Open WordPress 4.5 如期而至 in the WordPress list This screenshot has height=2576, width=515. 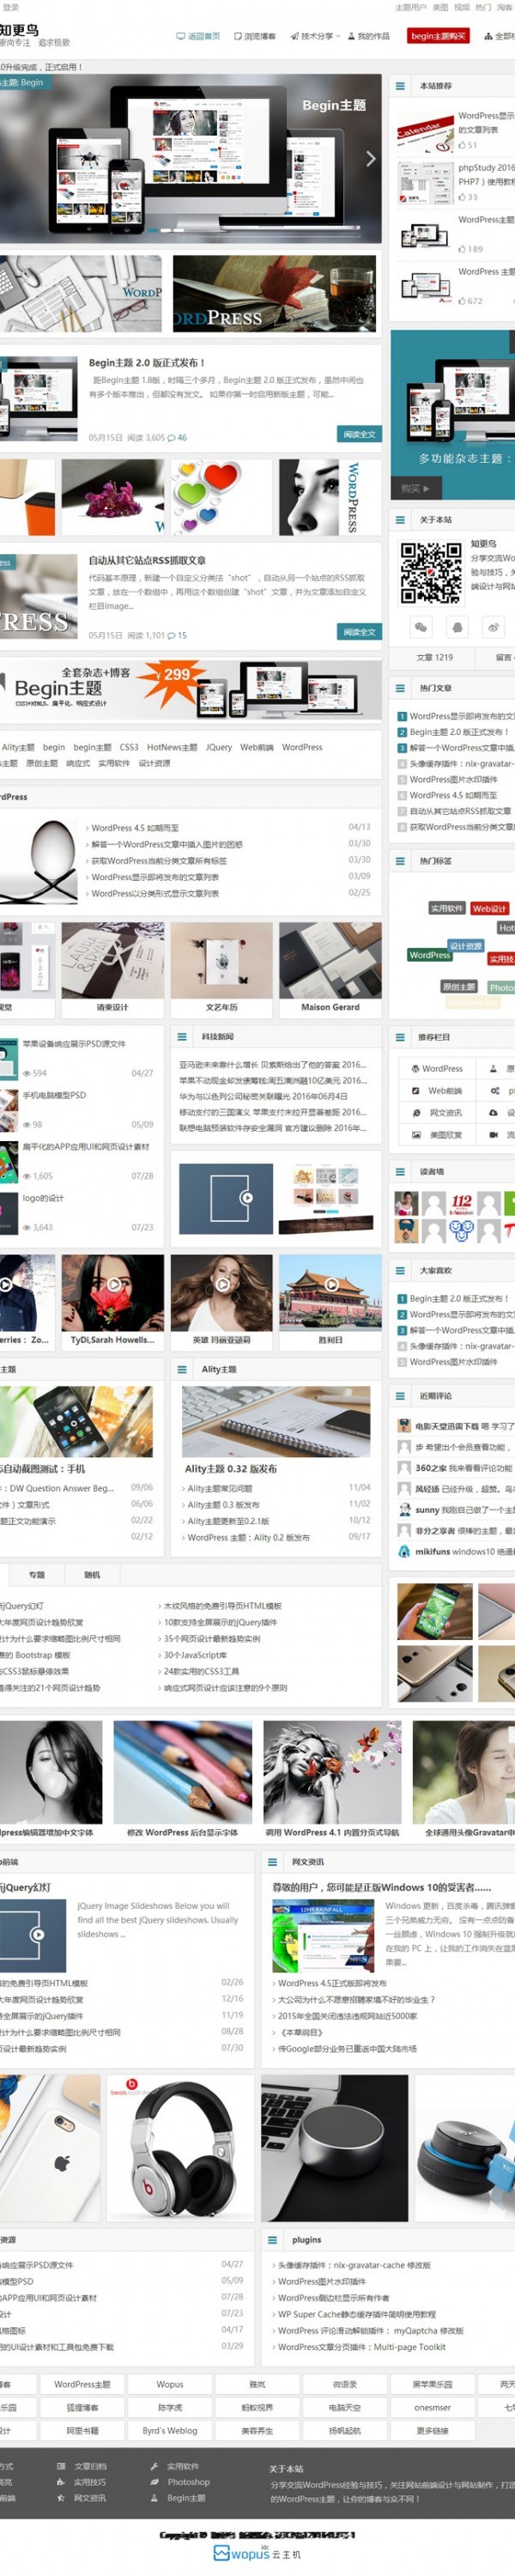(135, 828)
